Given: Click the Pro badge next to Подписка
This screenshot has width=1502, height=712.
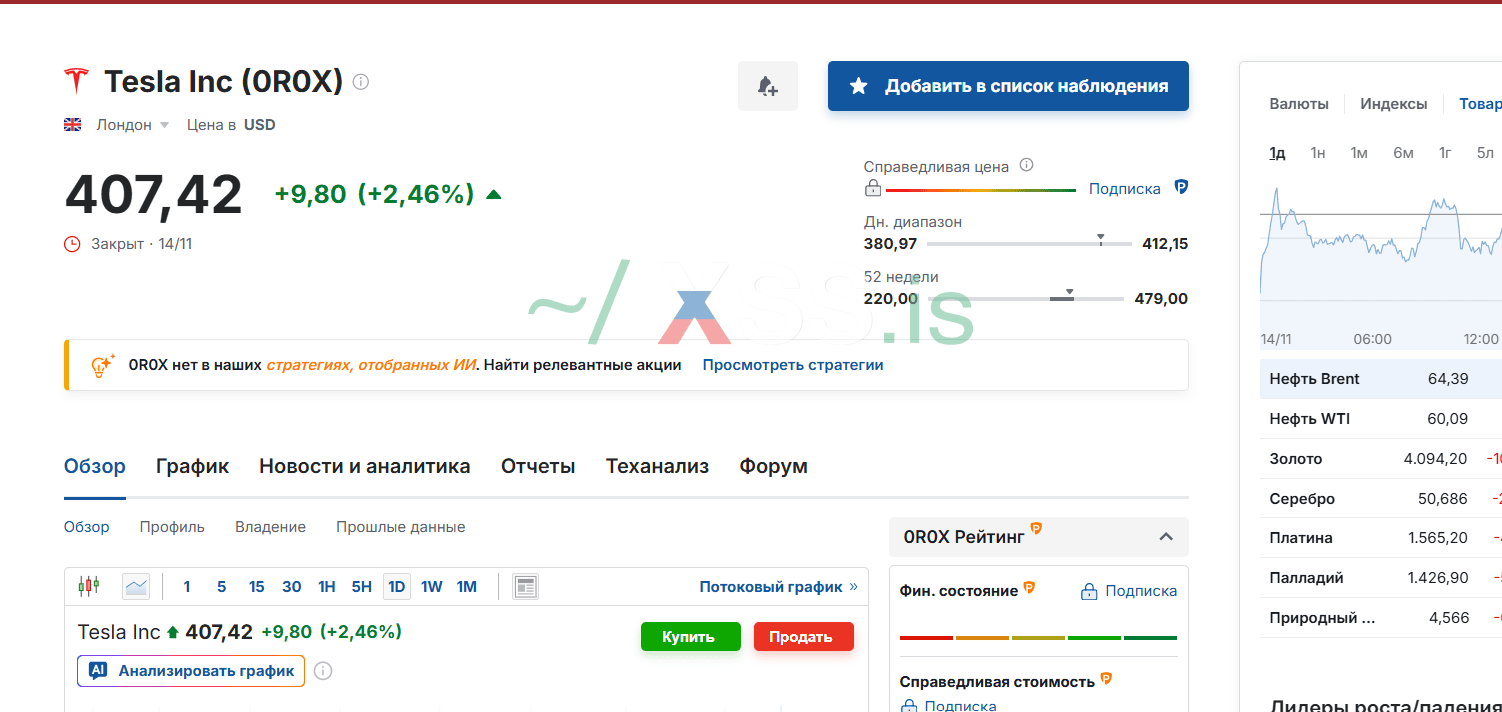Looking at the screenshot, I should [1181, 188].
